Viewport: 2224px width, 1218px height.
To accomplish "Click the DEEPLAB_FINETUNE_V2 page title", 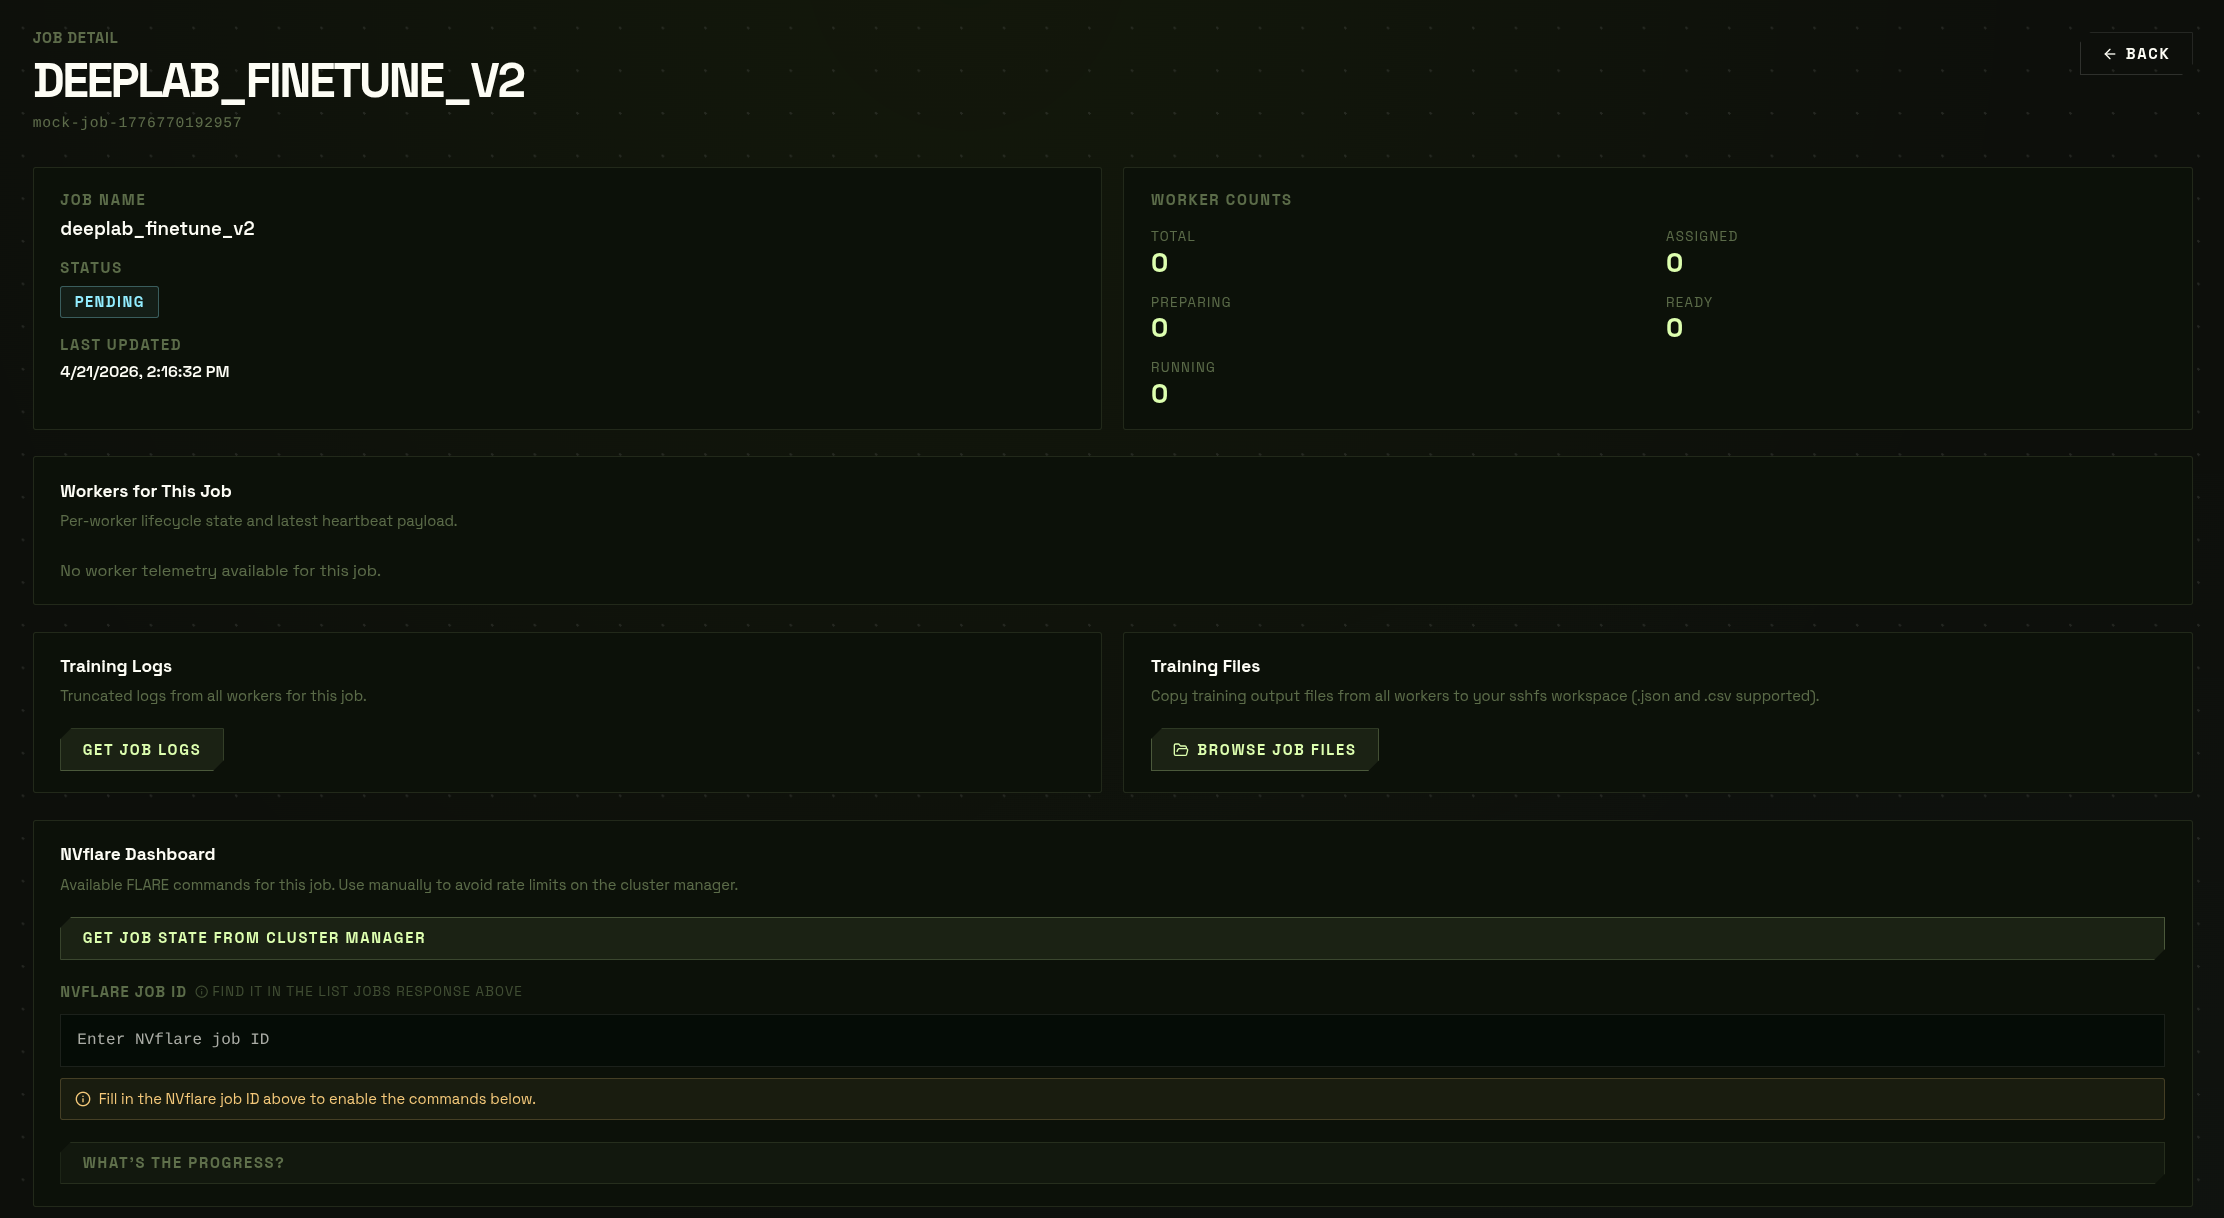I will (279, 81).
